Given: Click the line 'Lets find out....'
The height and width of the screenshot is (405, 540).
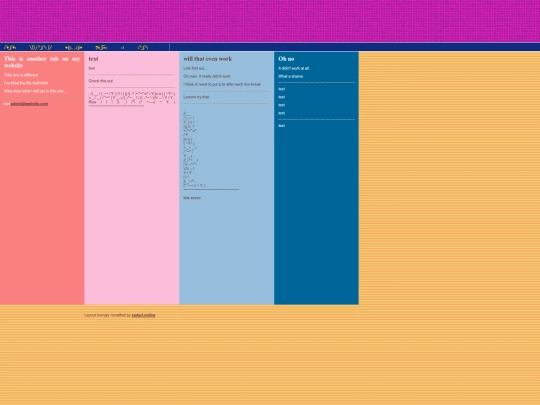Looking at the screenshot, I should 195,68.
